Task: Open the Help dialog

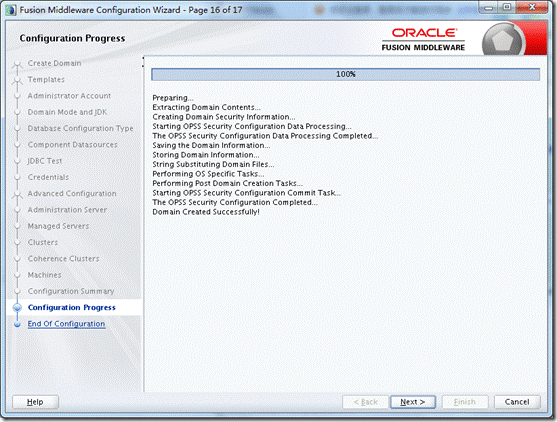Action: [x=35, y=402]
